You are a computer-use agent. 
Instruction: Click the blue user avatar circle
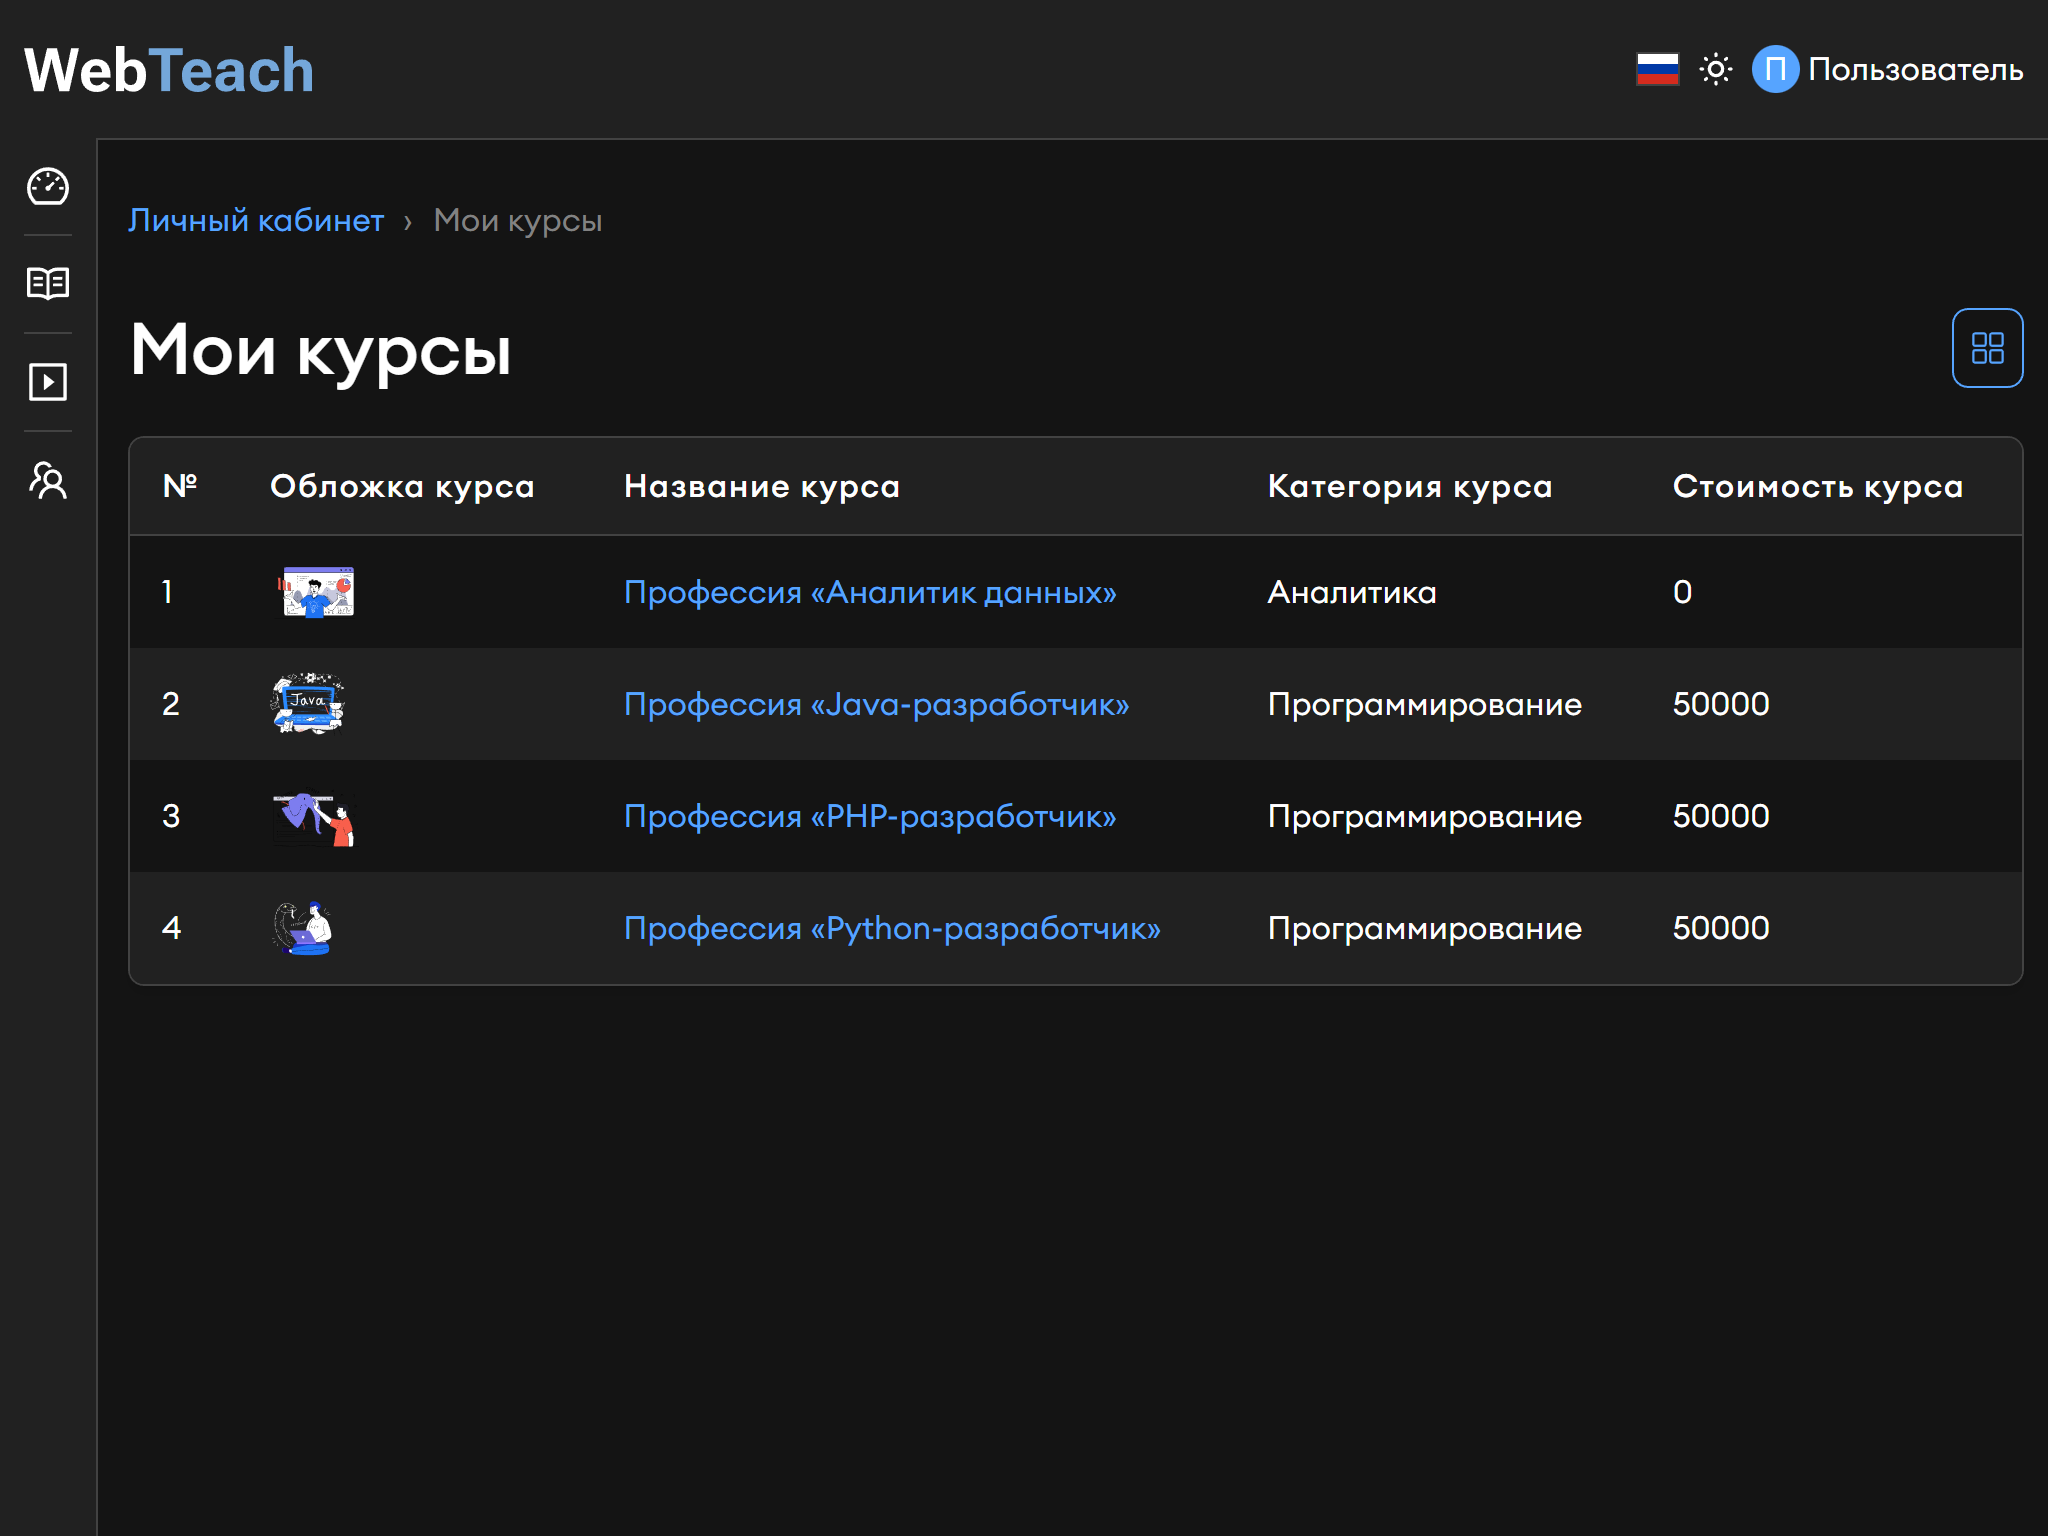pyautogui.click(x=1775, y=70)
